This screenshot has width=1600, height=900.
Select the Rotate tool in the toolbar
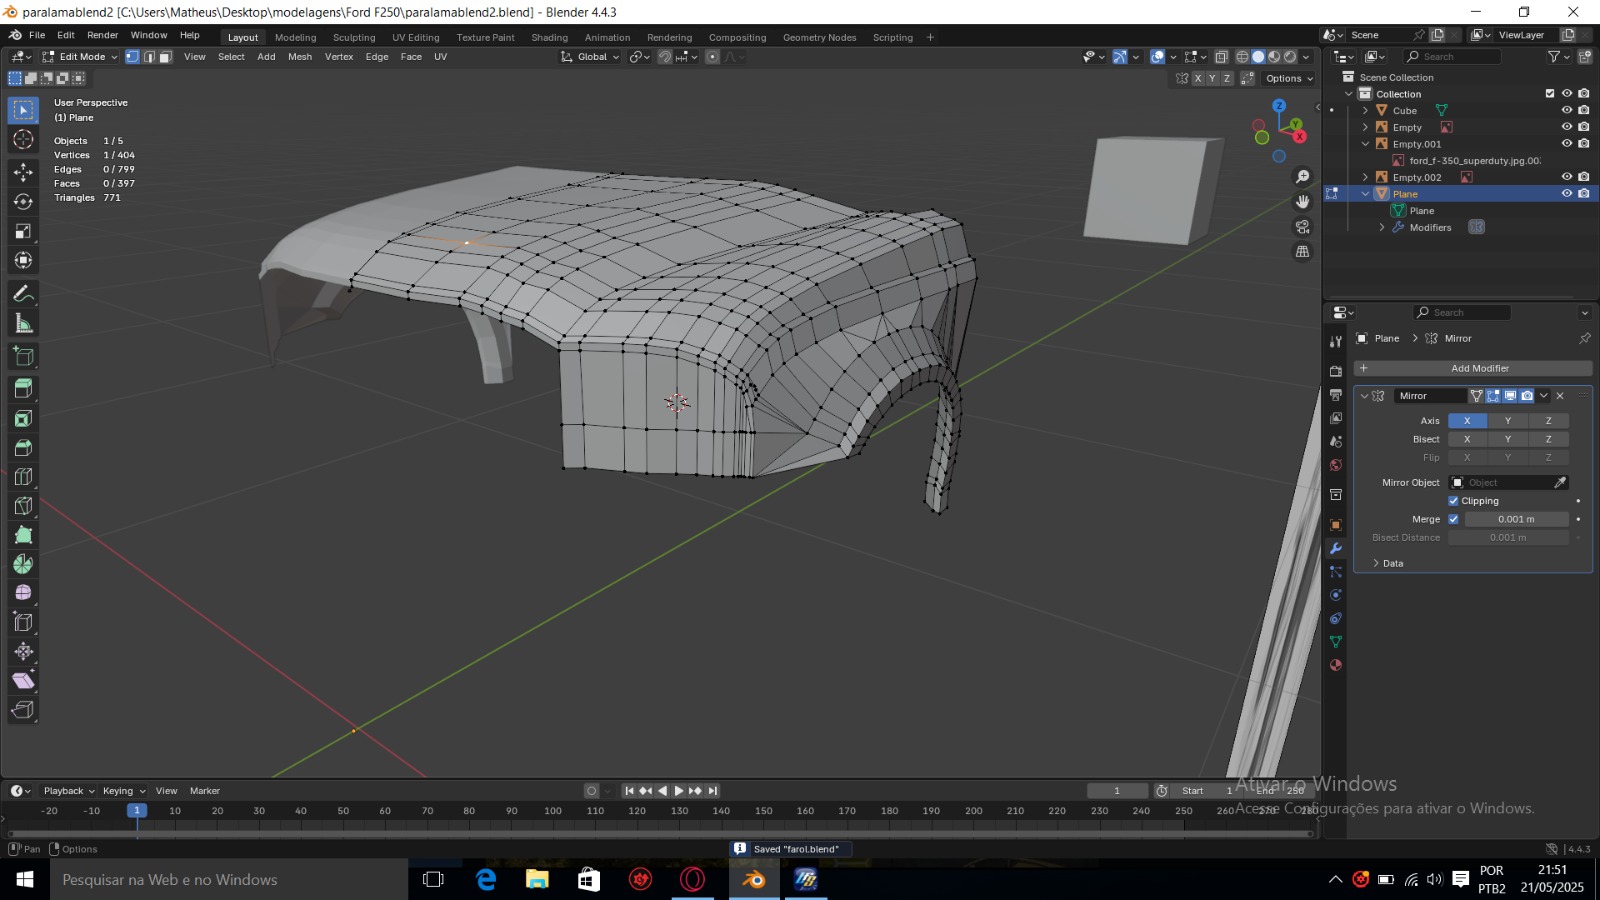23,202
